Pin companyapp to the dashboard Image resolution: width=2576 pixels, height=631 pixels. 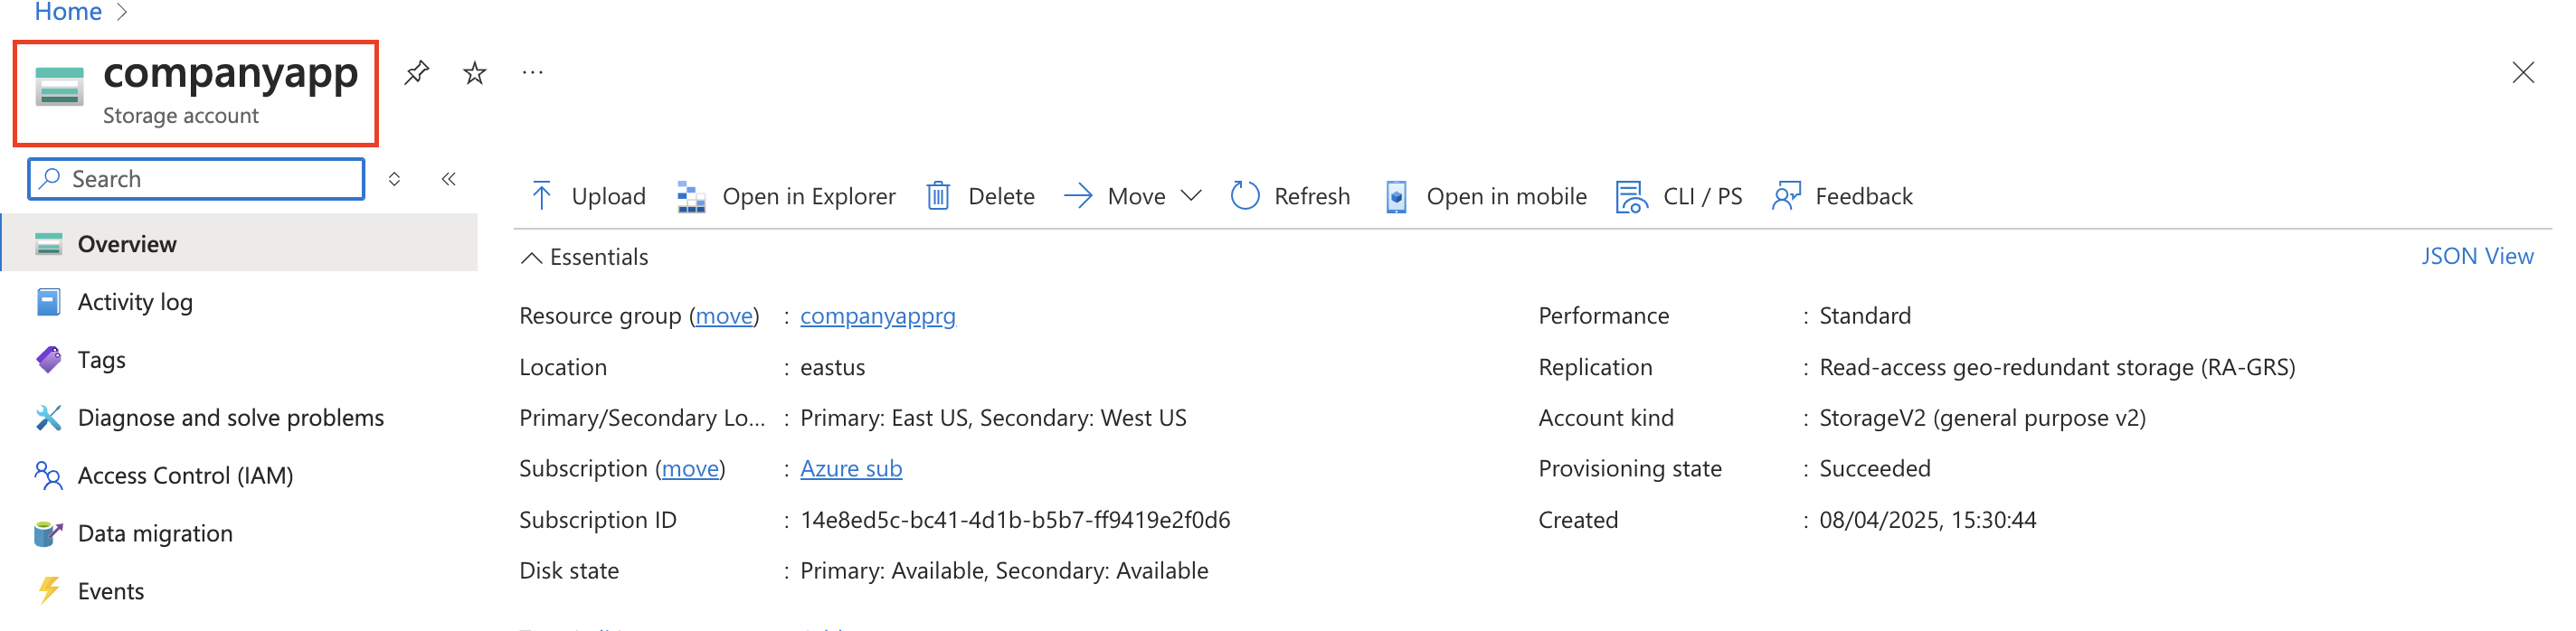click(416, 73)
